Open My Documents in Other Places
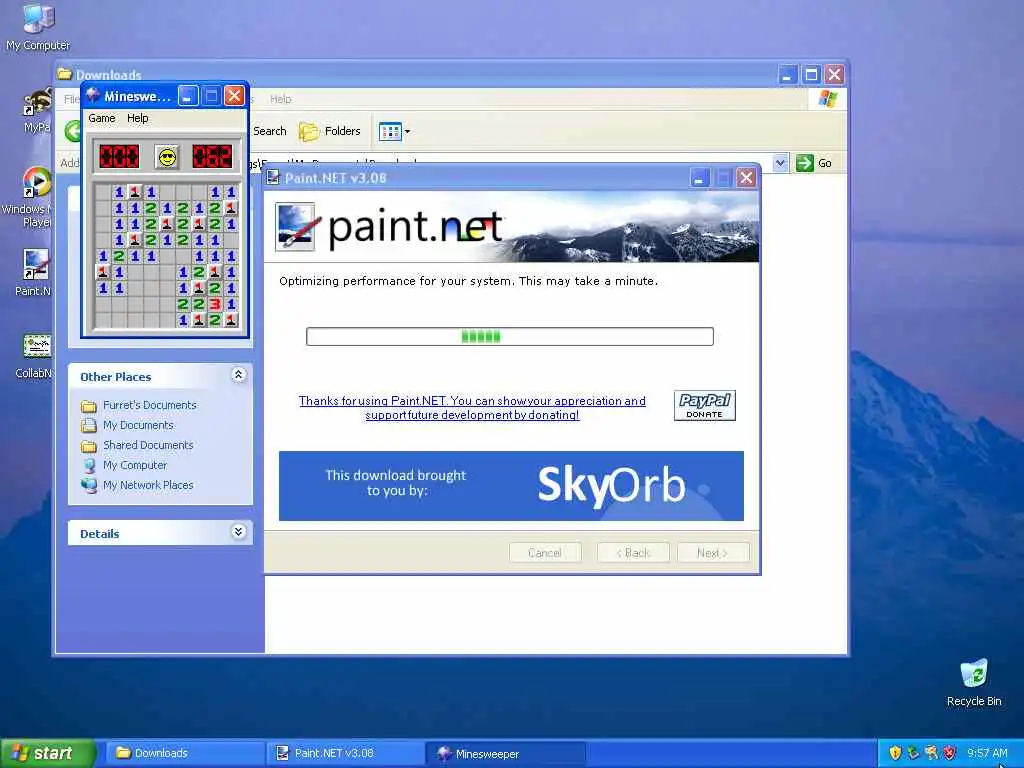The image size is (1024, 768). pyautogui.click(x=138, y=425)
